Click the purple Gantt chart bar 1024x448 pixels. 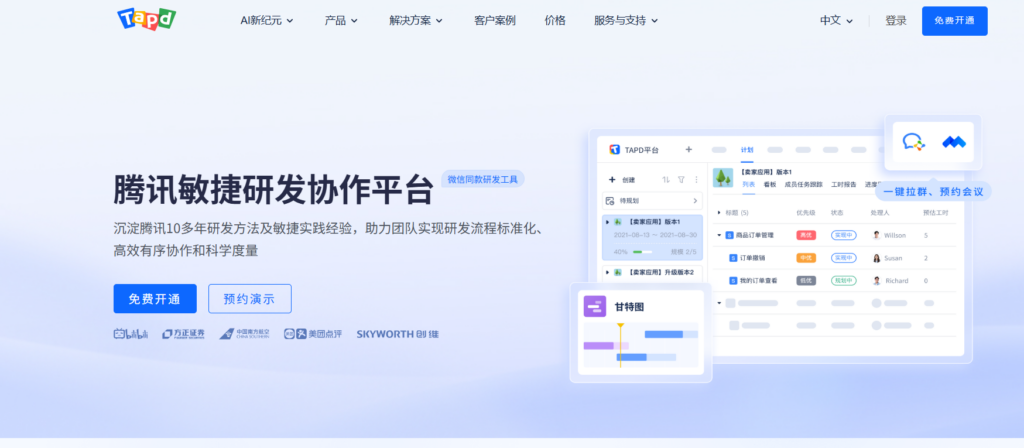606,345
